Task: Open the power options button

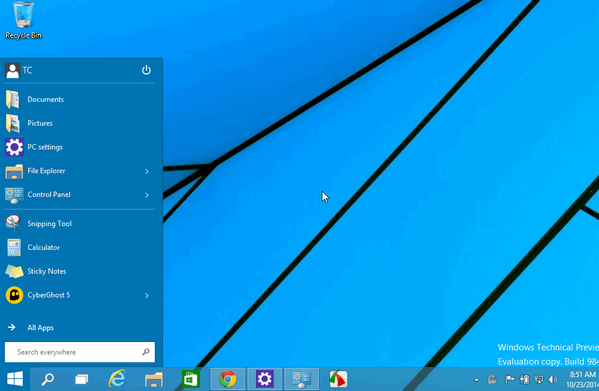Action: pyautogui.click(x=146, y=70)
